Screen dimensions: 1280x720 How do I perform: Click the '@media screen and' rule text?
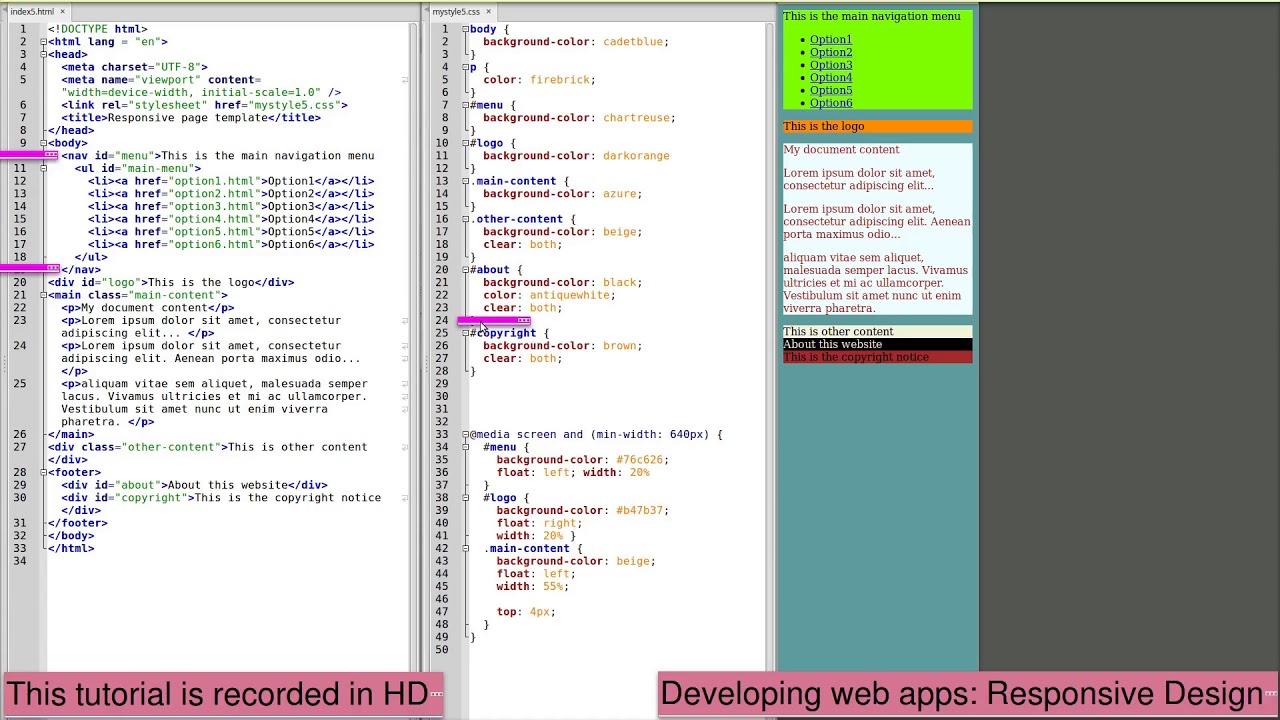pyautogui.click(x=528, y=434)
